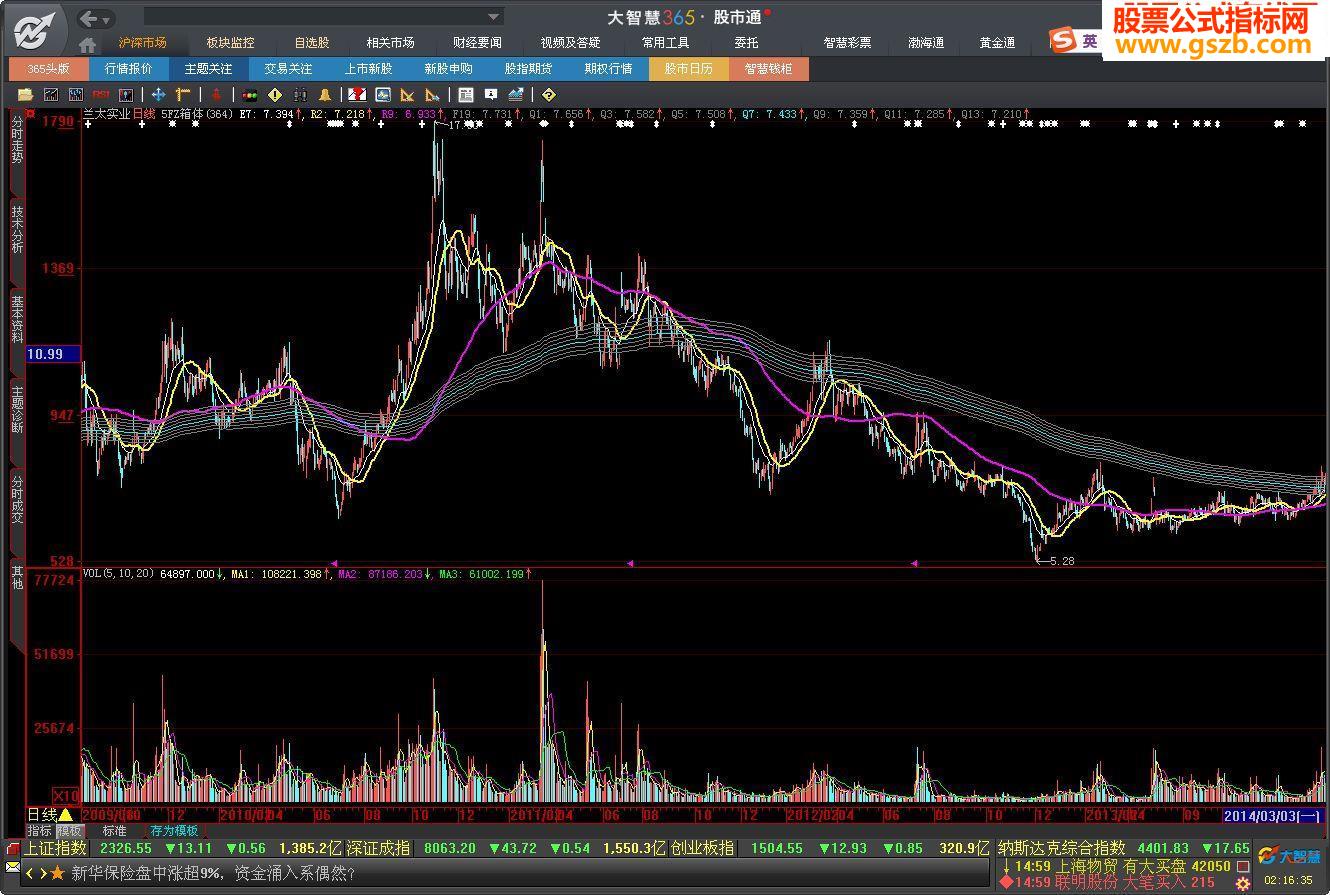Go to the 视频及答疑 tab
The width and height of the screenshot is (1330, 895).
pyautogui.click(x=570, y=43)
